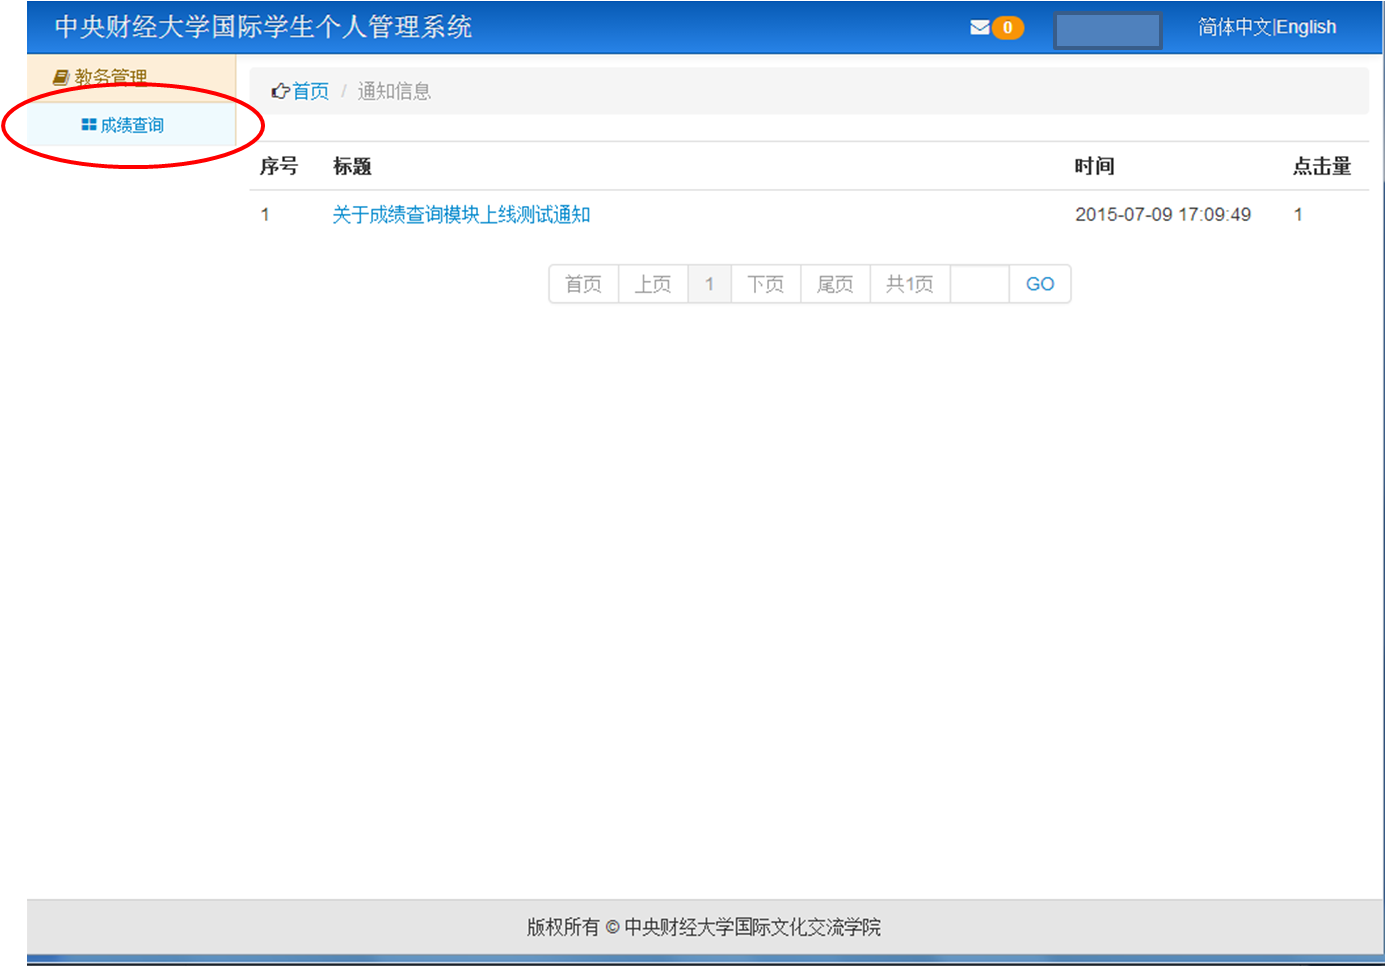Go to 首页 via breadcrumb link
This screenshot has height=967, width=1386.
(x=310, y=92)
